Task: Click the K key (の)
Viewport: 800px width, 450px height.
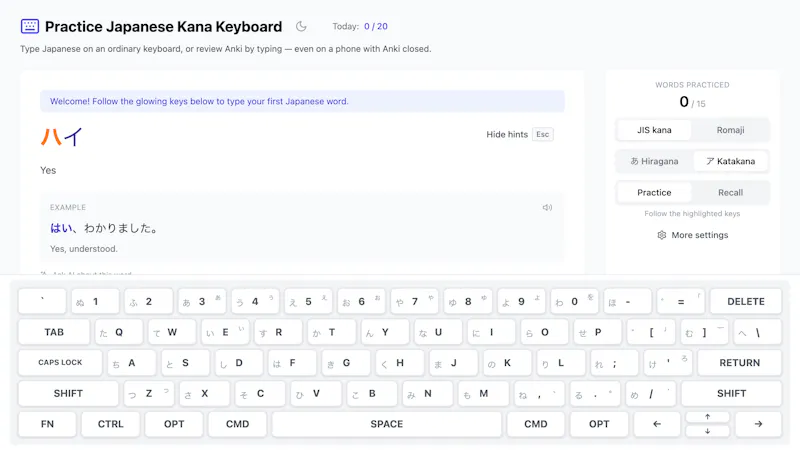Action: (x=507, y=363)
